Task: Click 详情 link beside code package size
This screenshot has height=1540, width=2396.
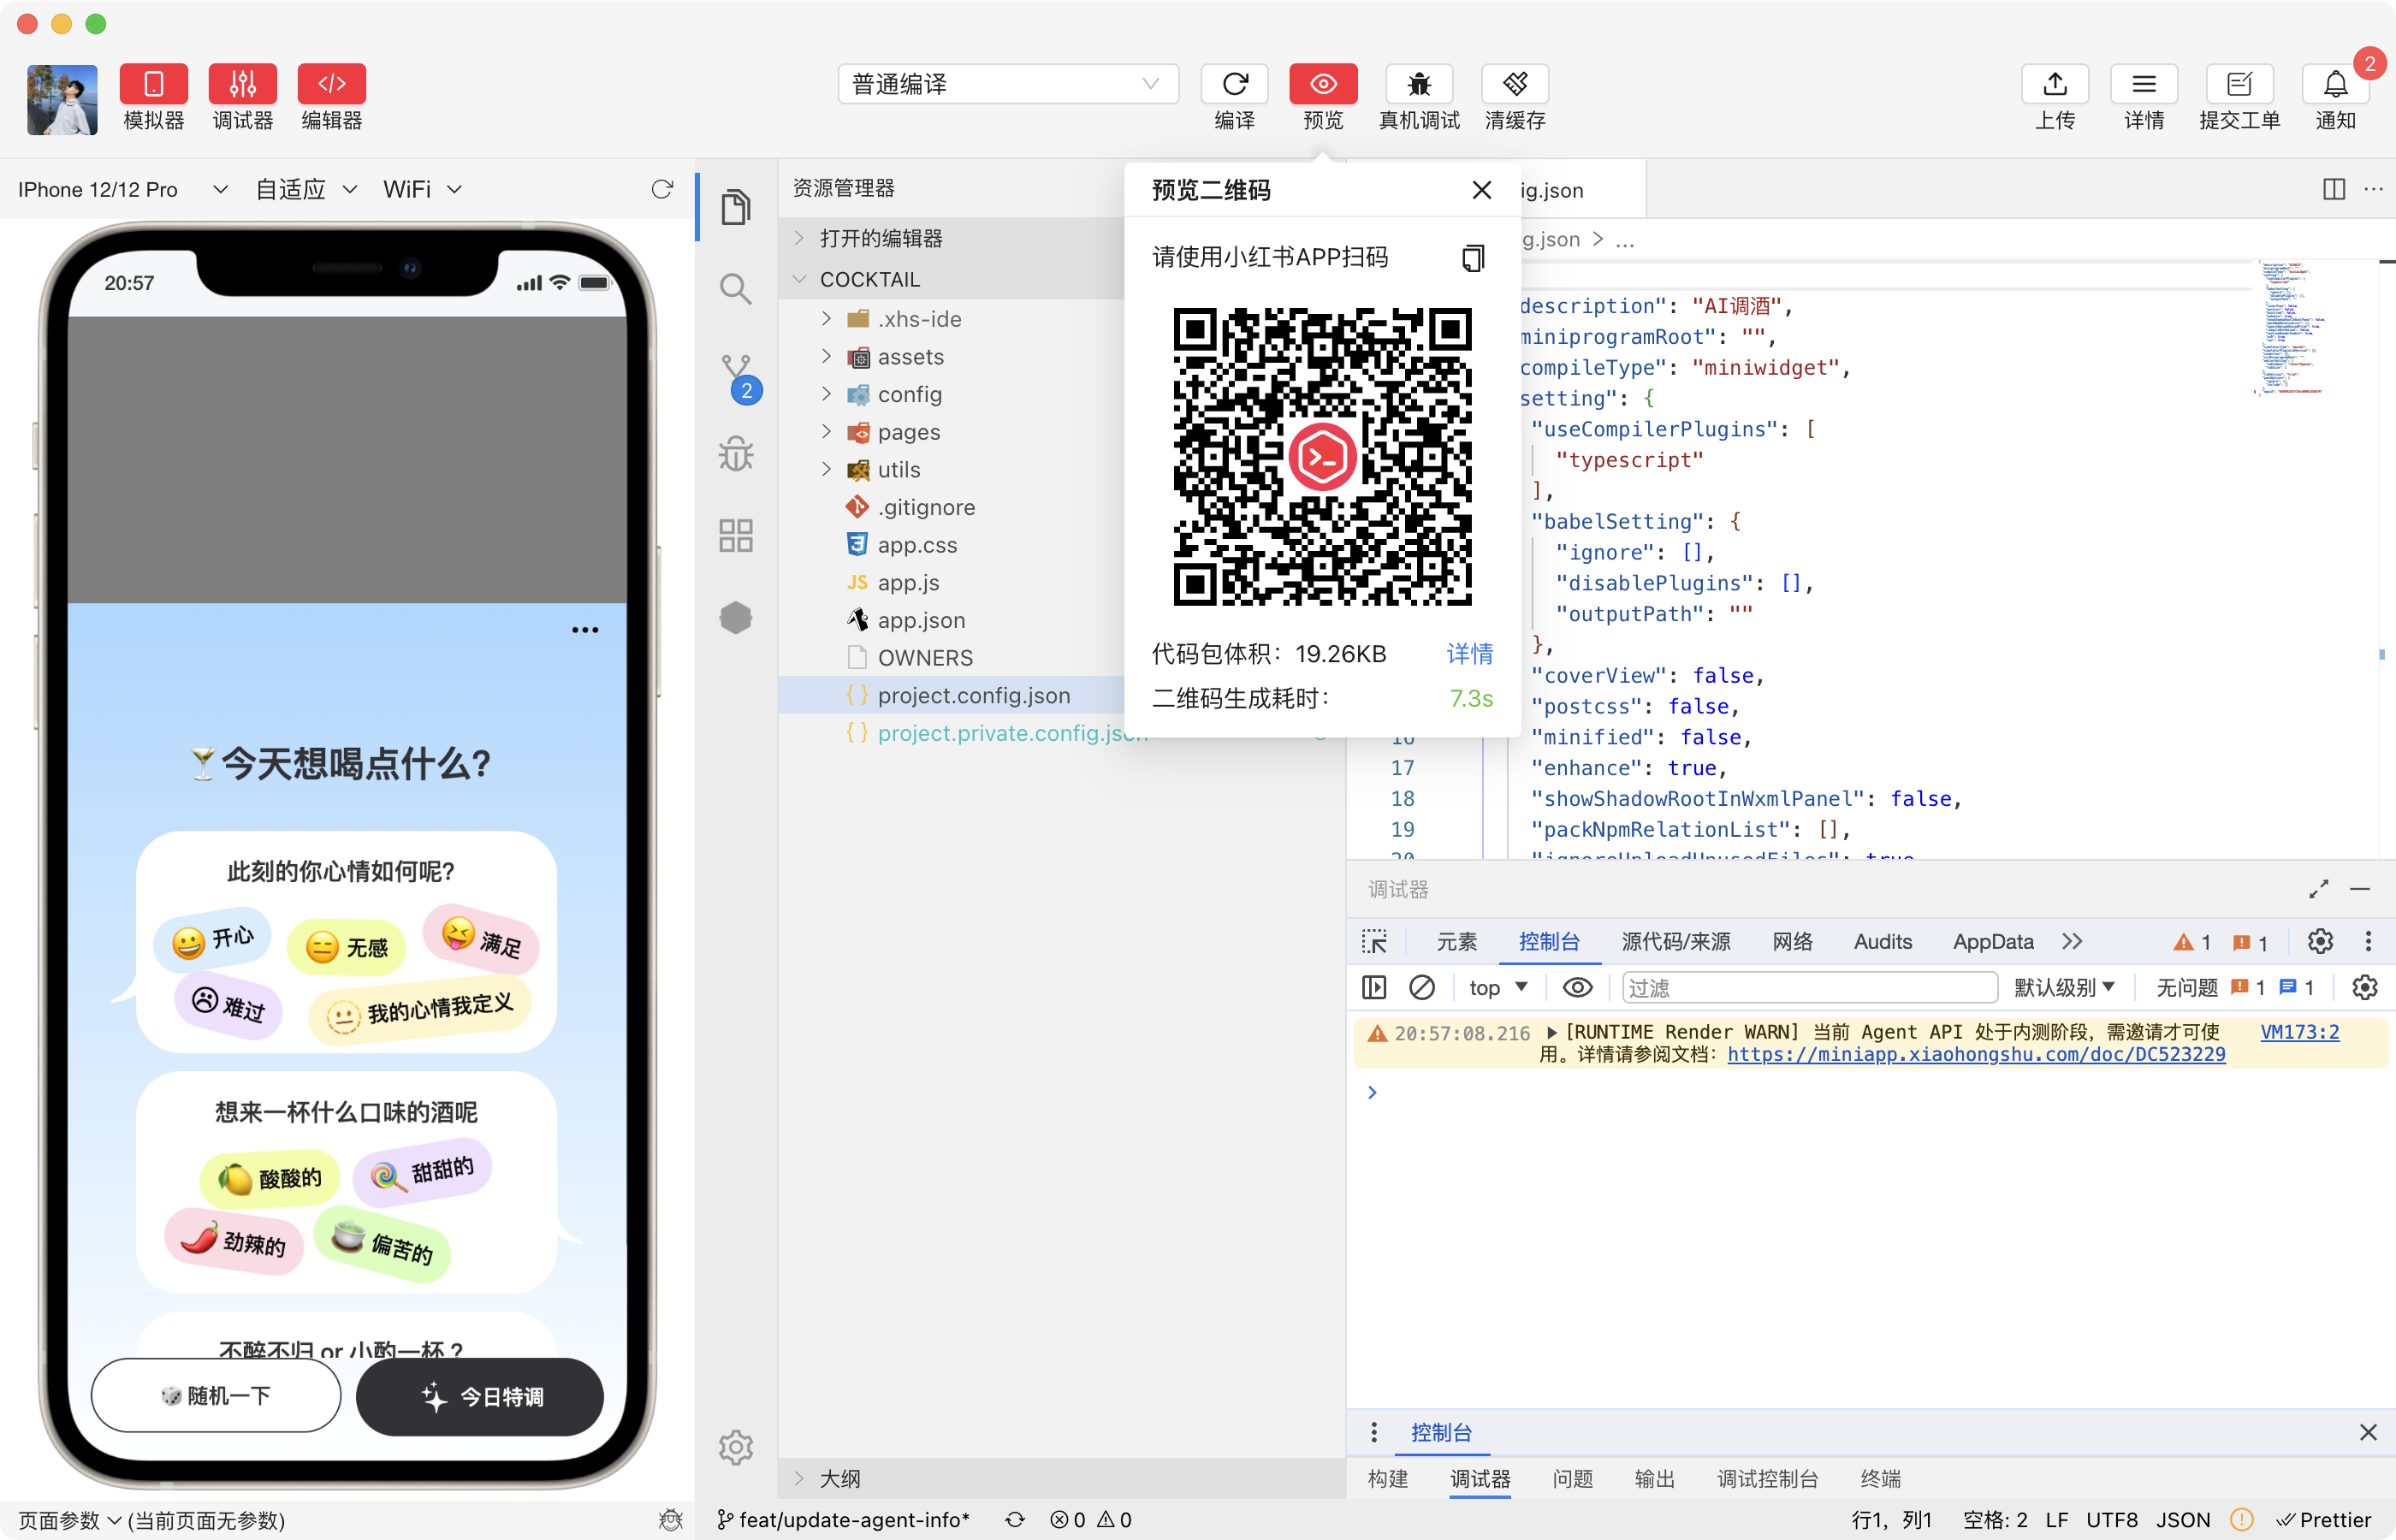Action: pos(1469,654)
